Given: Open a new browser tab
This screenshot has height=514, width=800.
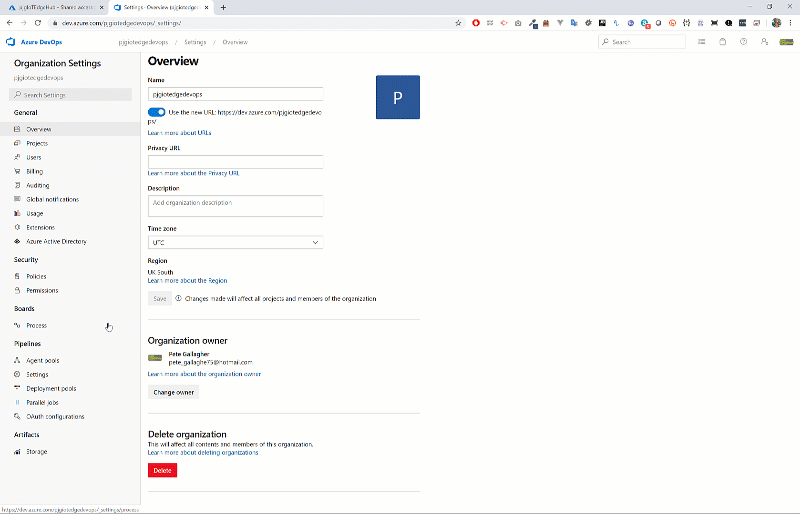Looking at the screenshot, I should [223, 8].
